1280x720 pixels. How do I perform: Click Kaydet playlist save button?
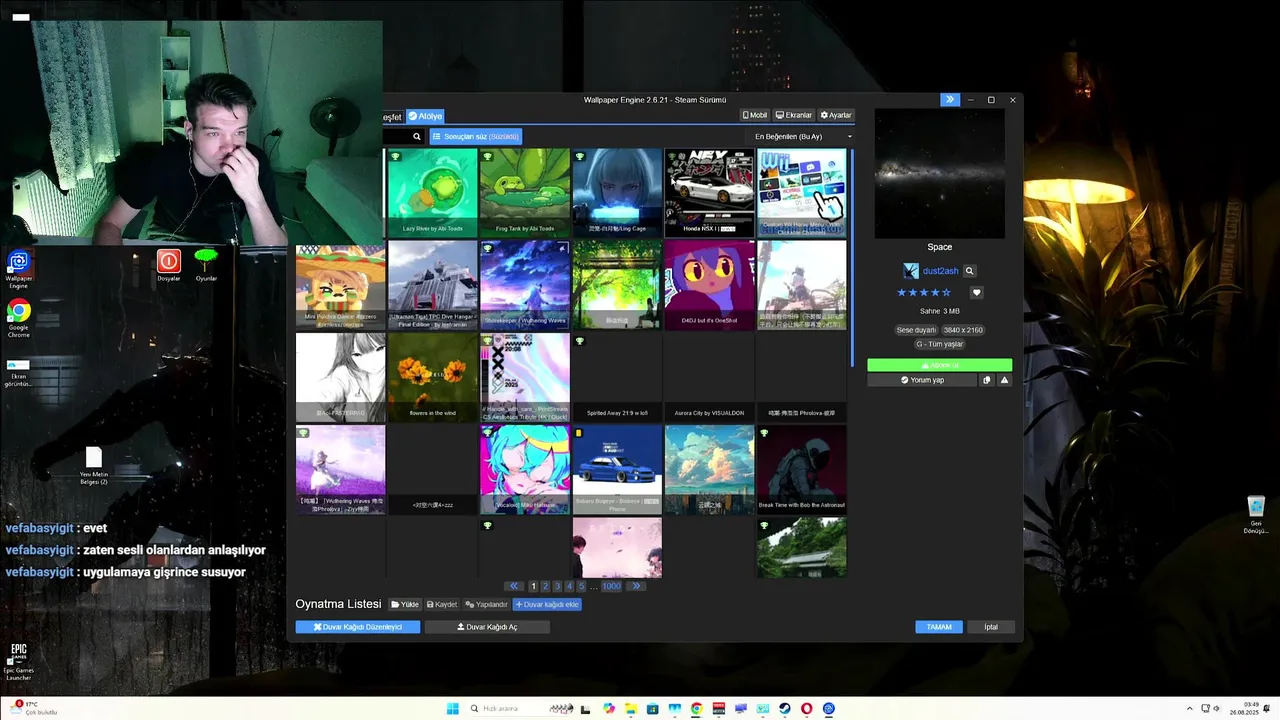click(x=442, y=604)
